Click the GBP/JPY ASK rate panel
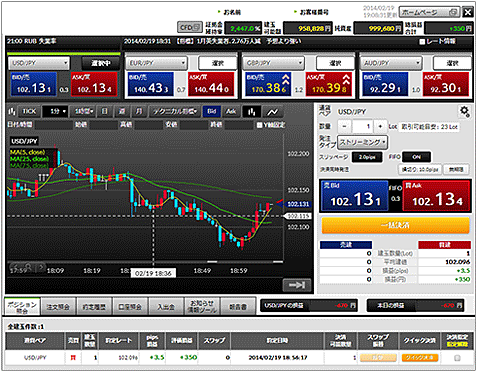Image resolution: width=478 pixels, height=372 pixels. (328, 84)
